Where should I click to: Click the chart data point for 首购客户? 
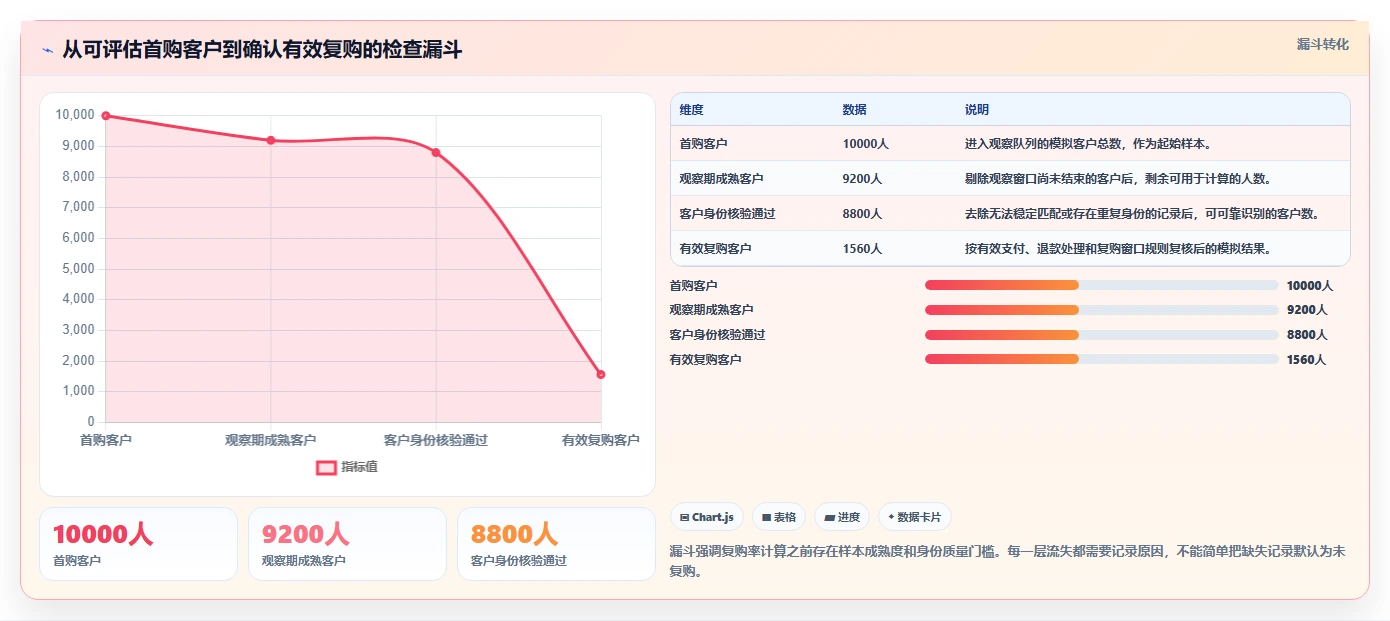(106, 116)
